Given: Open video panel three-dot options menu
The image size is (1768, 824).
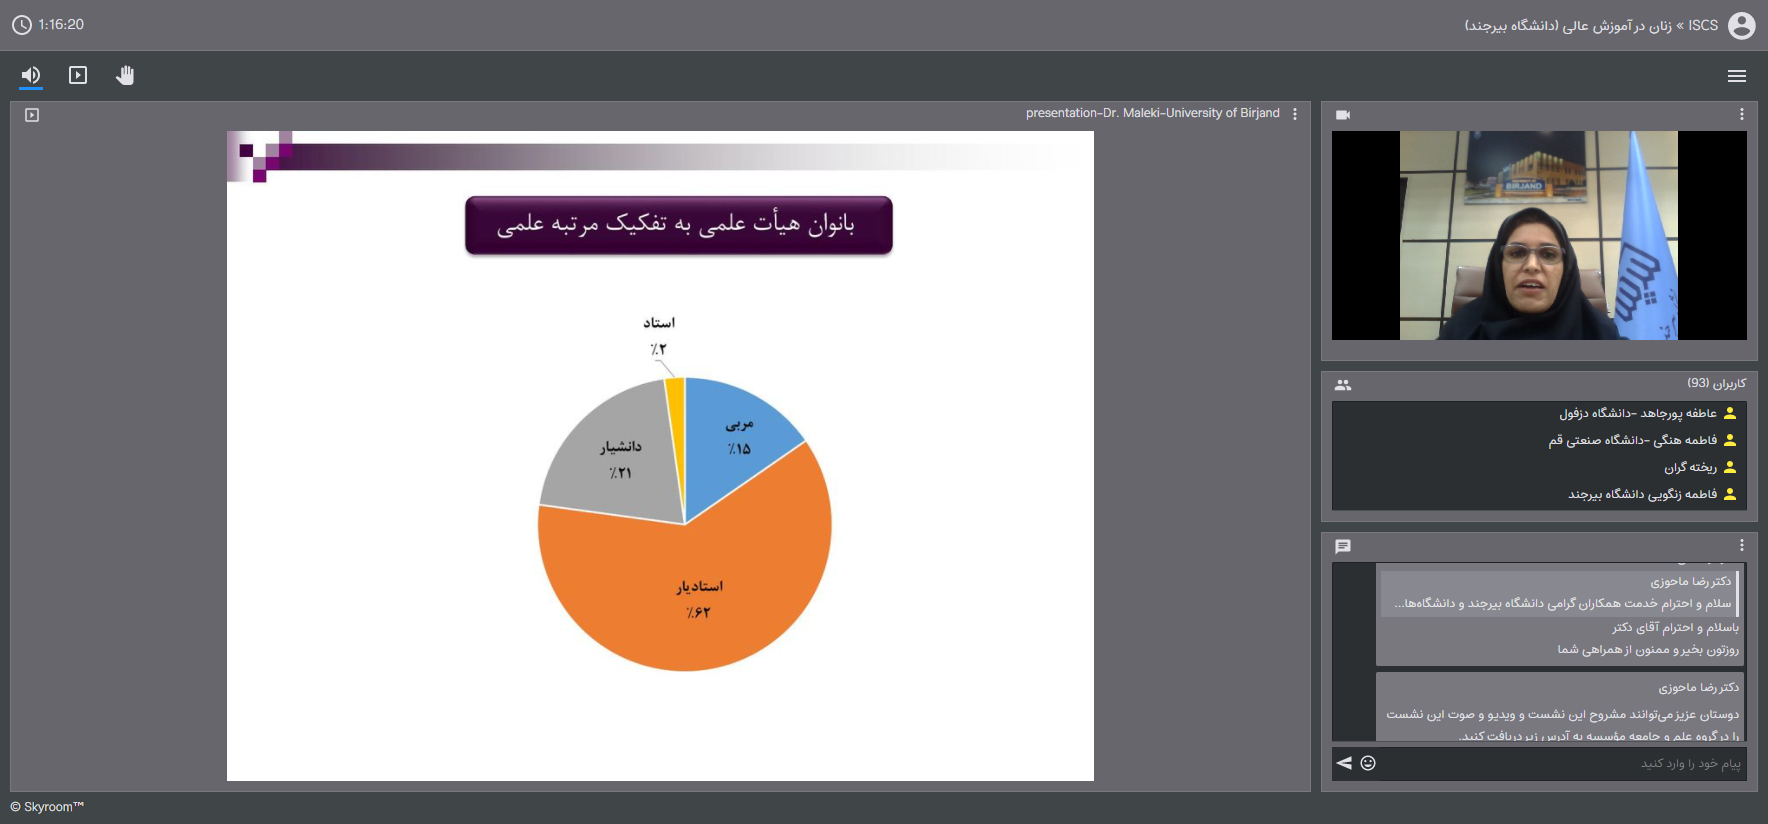Looking at the screenshot, I should [x=1741, y=115].
